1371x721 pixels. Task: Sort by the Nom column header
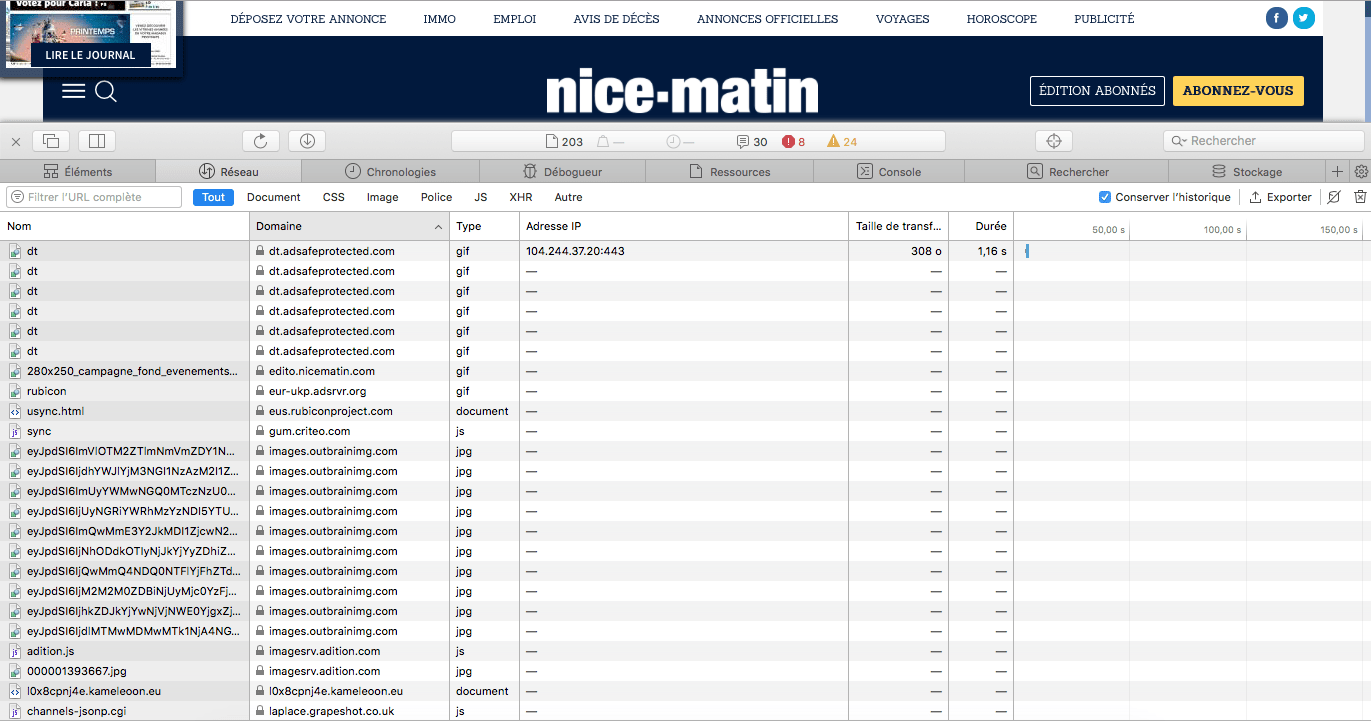pyautogui.click(x=125, y=226)
